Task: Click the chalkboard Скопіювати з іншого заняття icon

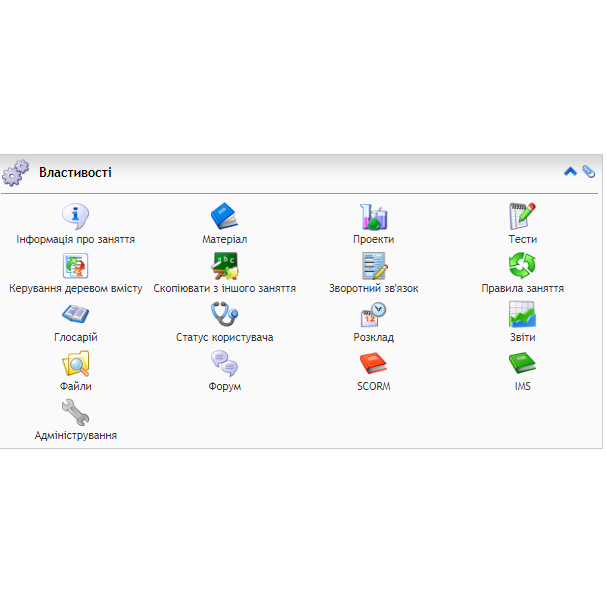Action: pos(225,265)
